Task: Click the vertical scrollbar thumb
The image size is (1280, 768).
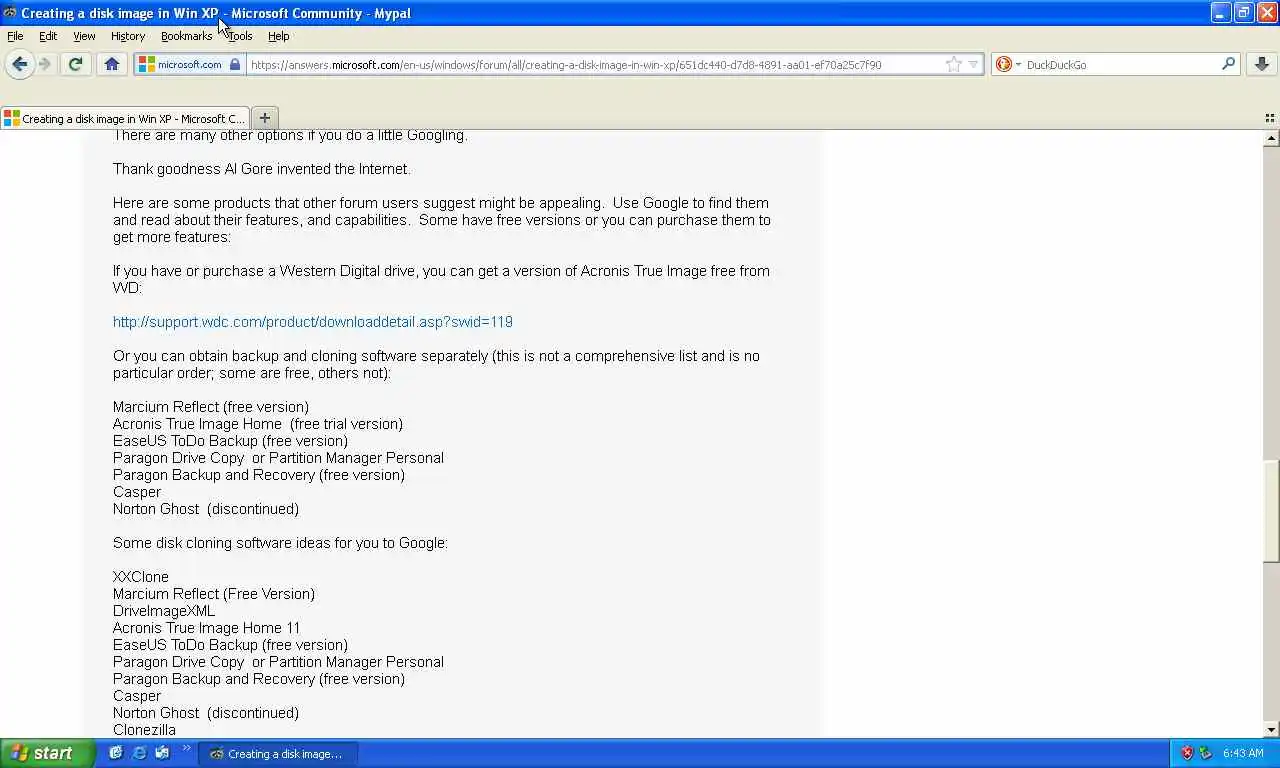Action: click(x=1271, y=511)
